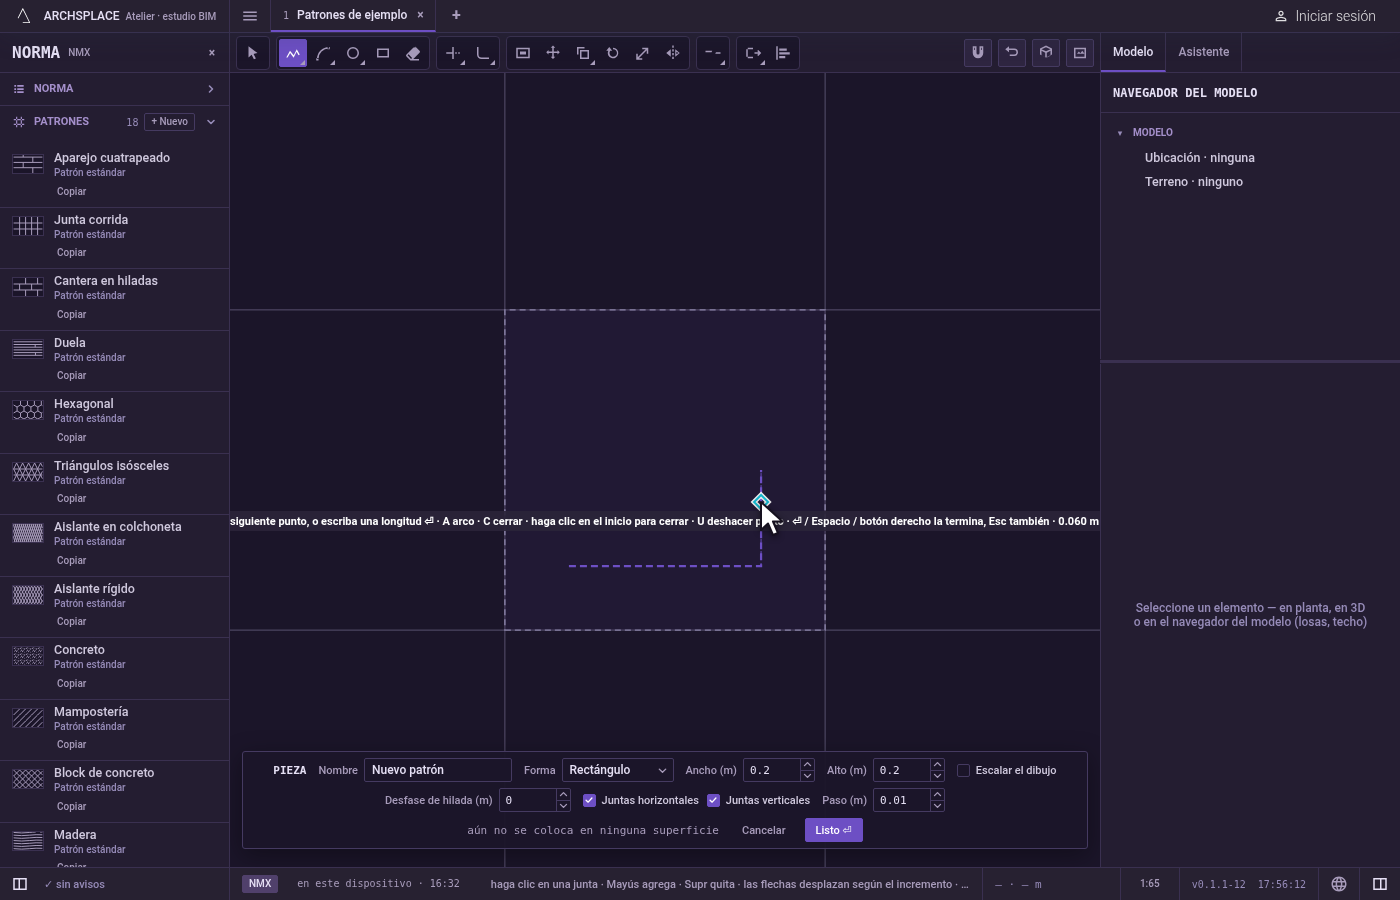Click the globe language icon in status bar
This screenshot has width=1400, height=900.
[x=1339, y=884]
